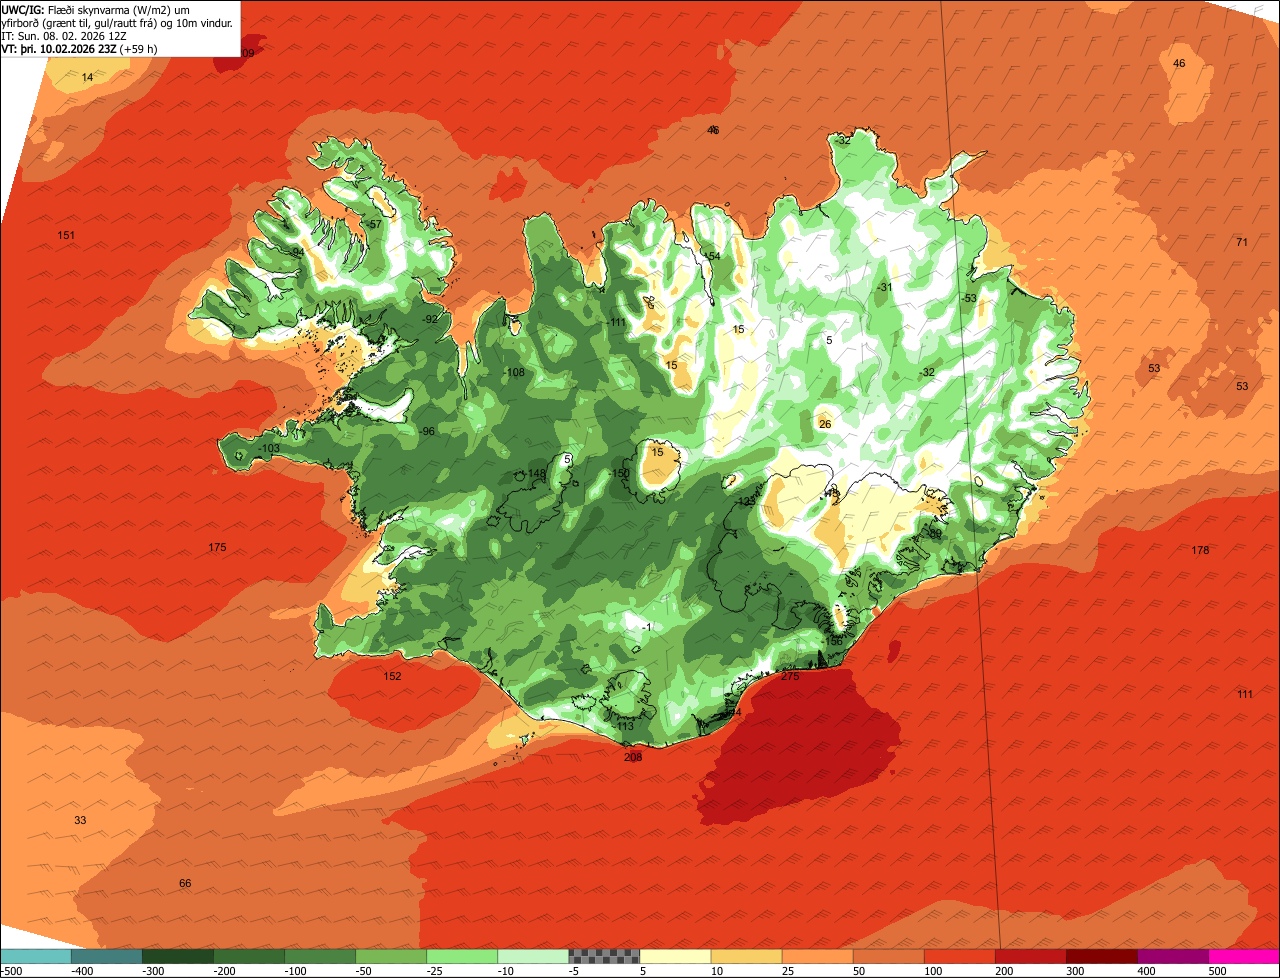Click the 500 label on the legend
This screenshot has height=978, width=1280.
(1217, 970)
